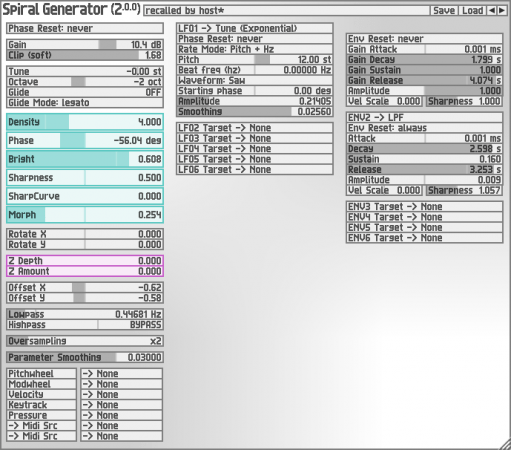Click the Rotate X slider
Viewport: 511px width, 450px height.
tap(85, 234)
